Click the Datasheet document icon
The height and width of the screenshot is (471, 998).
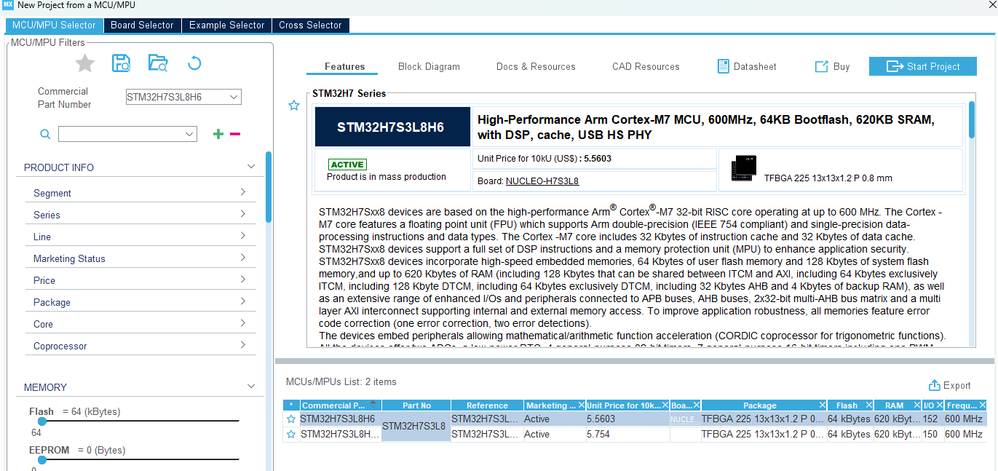723,66
